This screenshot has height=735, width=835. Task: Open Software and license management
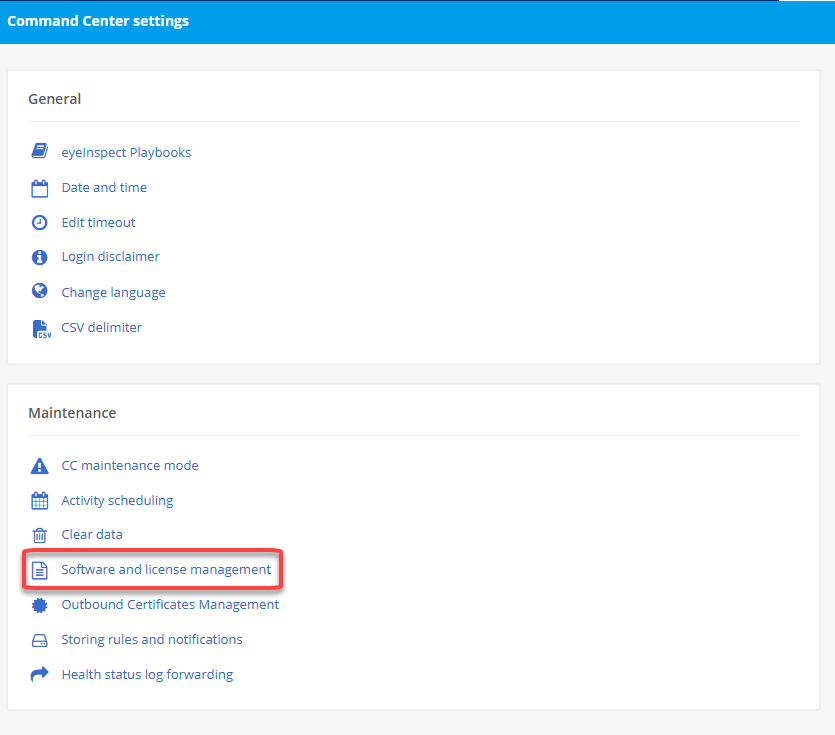coord(166,570)
